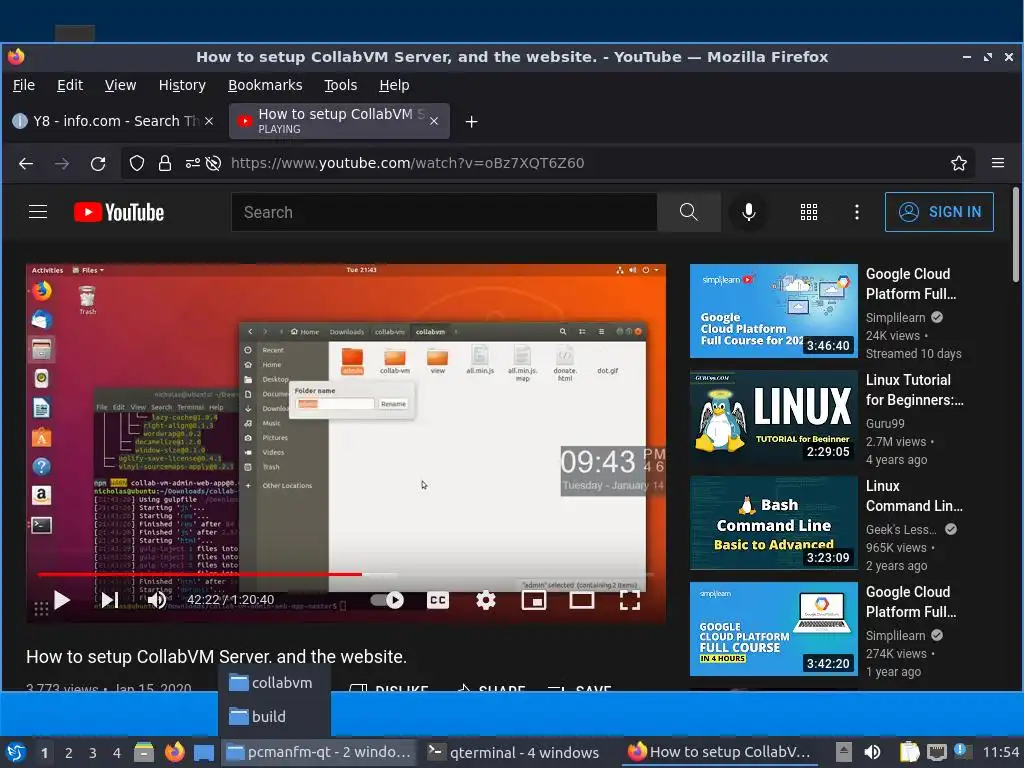
Task: Mute the video using speaker icon
Action: click(x=157, y=600)
